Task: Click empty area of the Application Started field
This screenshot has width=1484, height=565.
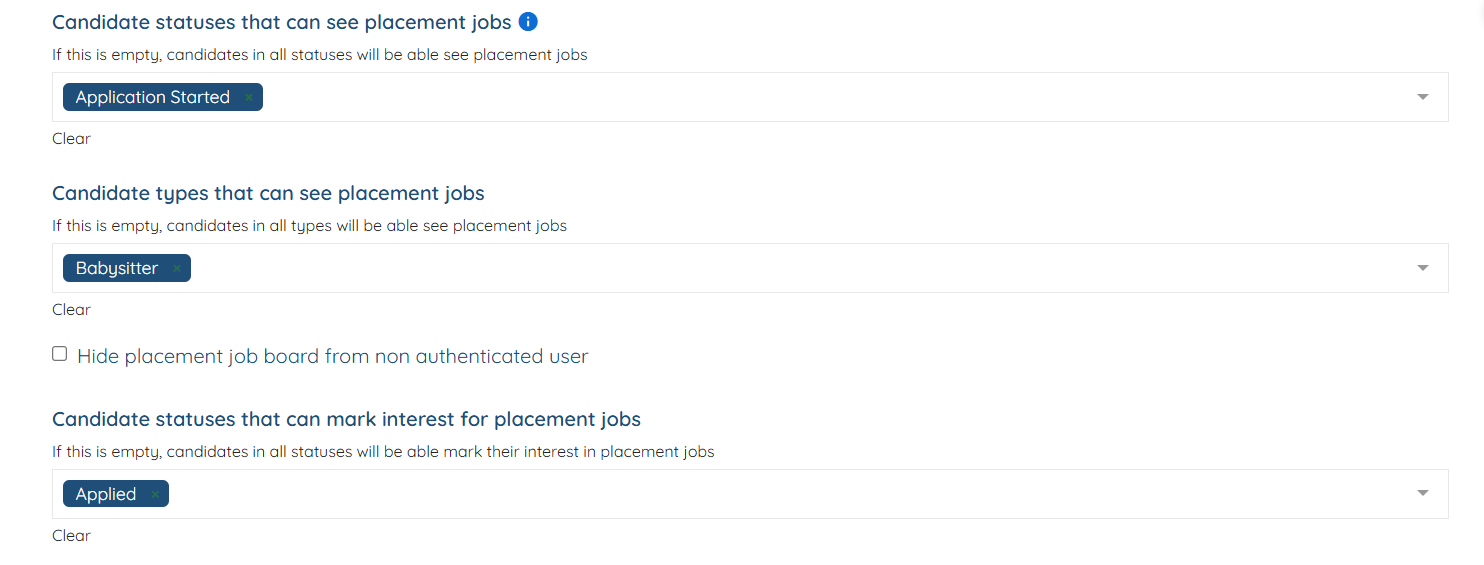Action: point(800,97)
